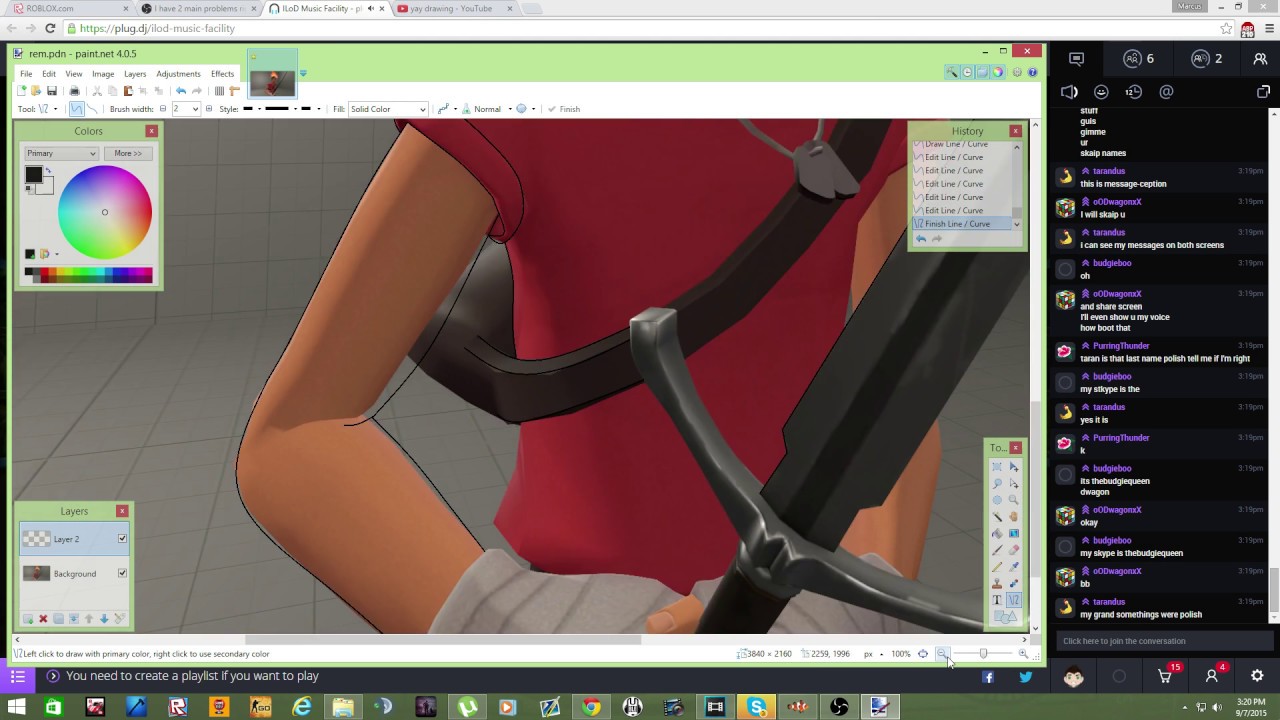Open the Image menu
The width and height of the screenshot is (1280, 720).
(x=103, y=74)
